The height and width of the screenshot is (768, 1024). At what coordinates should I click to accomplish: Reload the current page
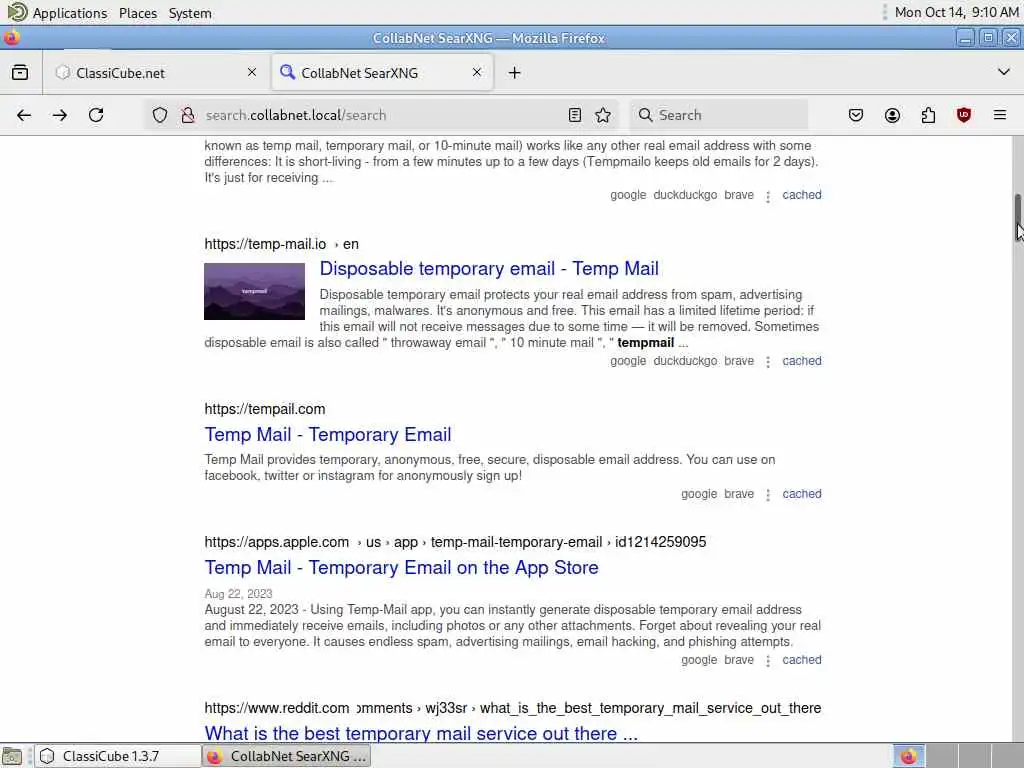pos(96,116)
